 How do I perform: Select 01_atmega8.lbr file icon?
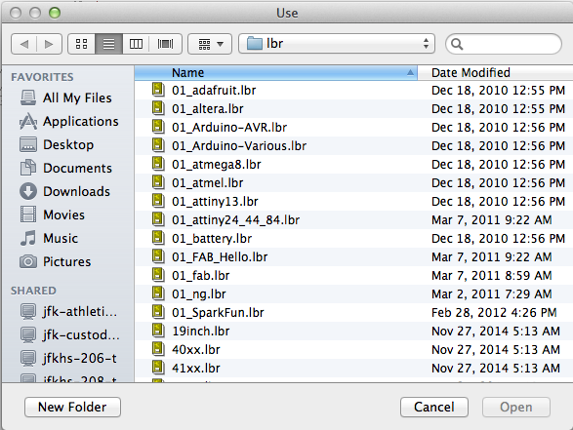click(x=158, y=164)
